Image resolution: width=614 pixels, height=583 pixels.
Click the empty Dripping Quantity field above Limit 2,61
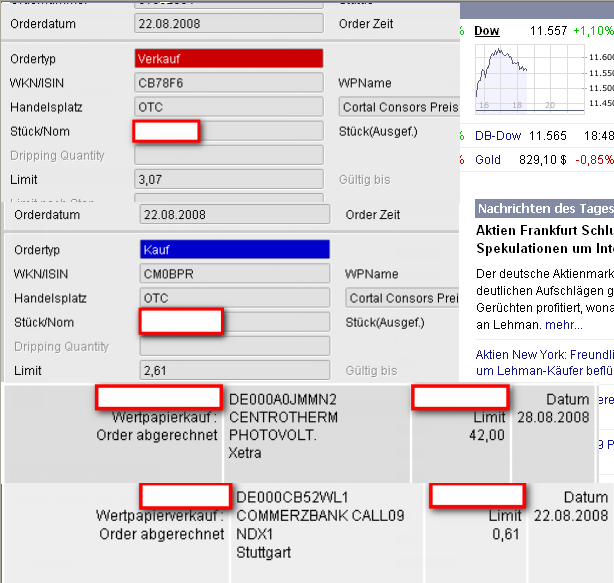click(235, 346)
